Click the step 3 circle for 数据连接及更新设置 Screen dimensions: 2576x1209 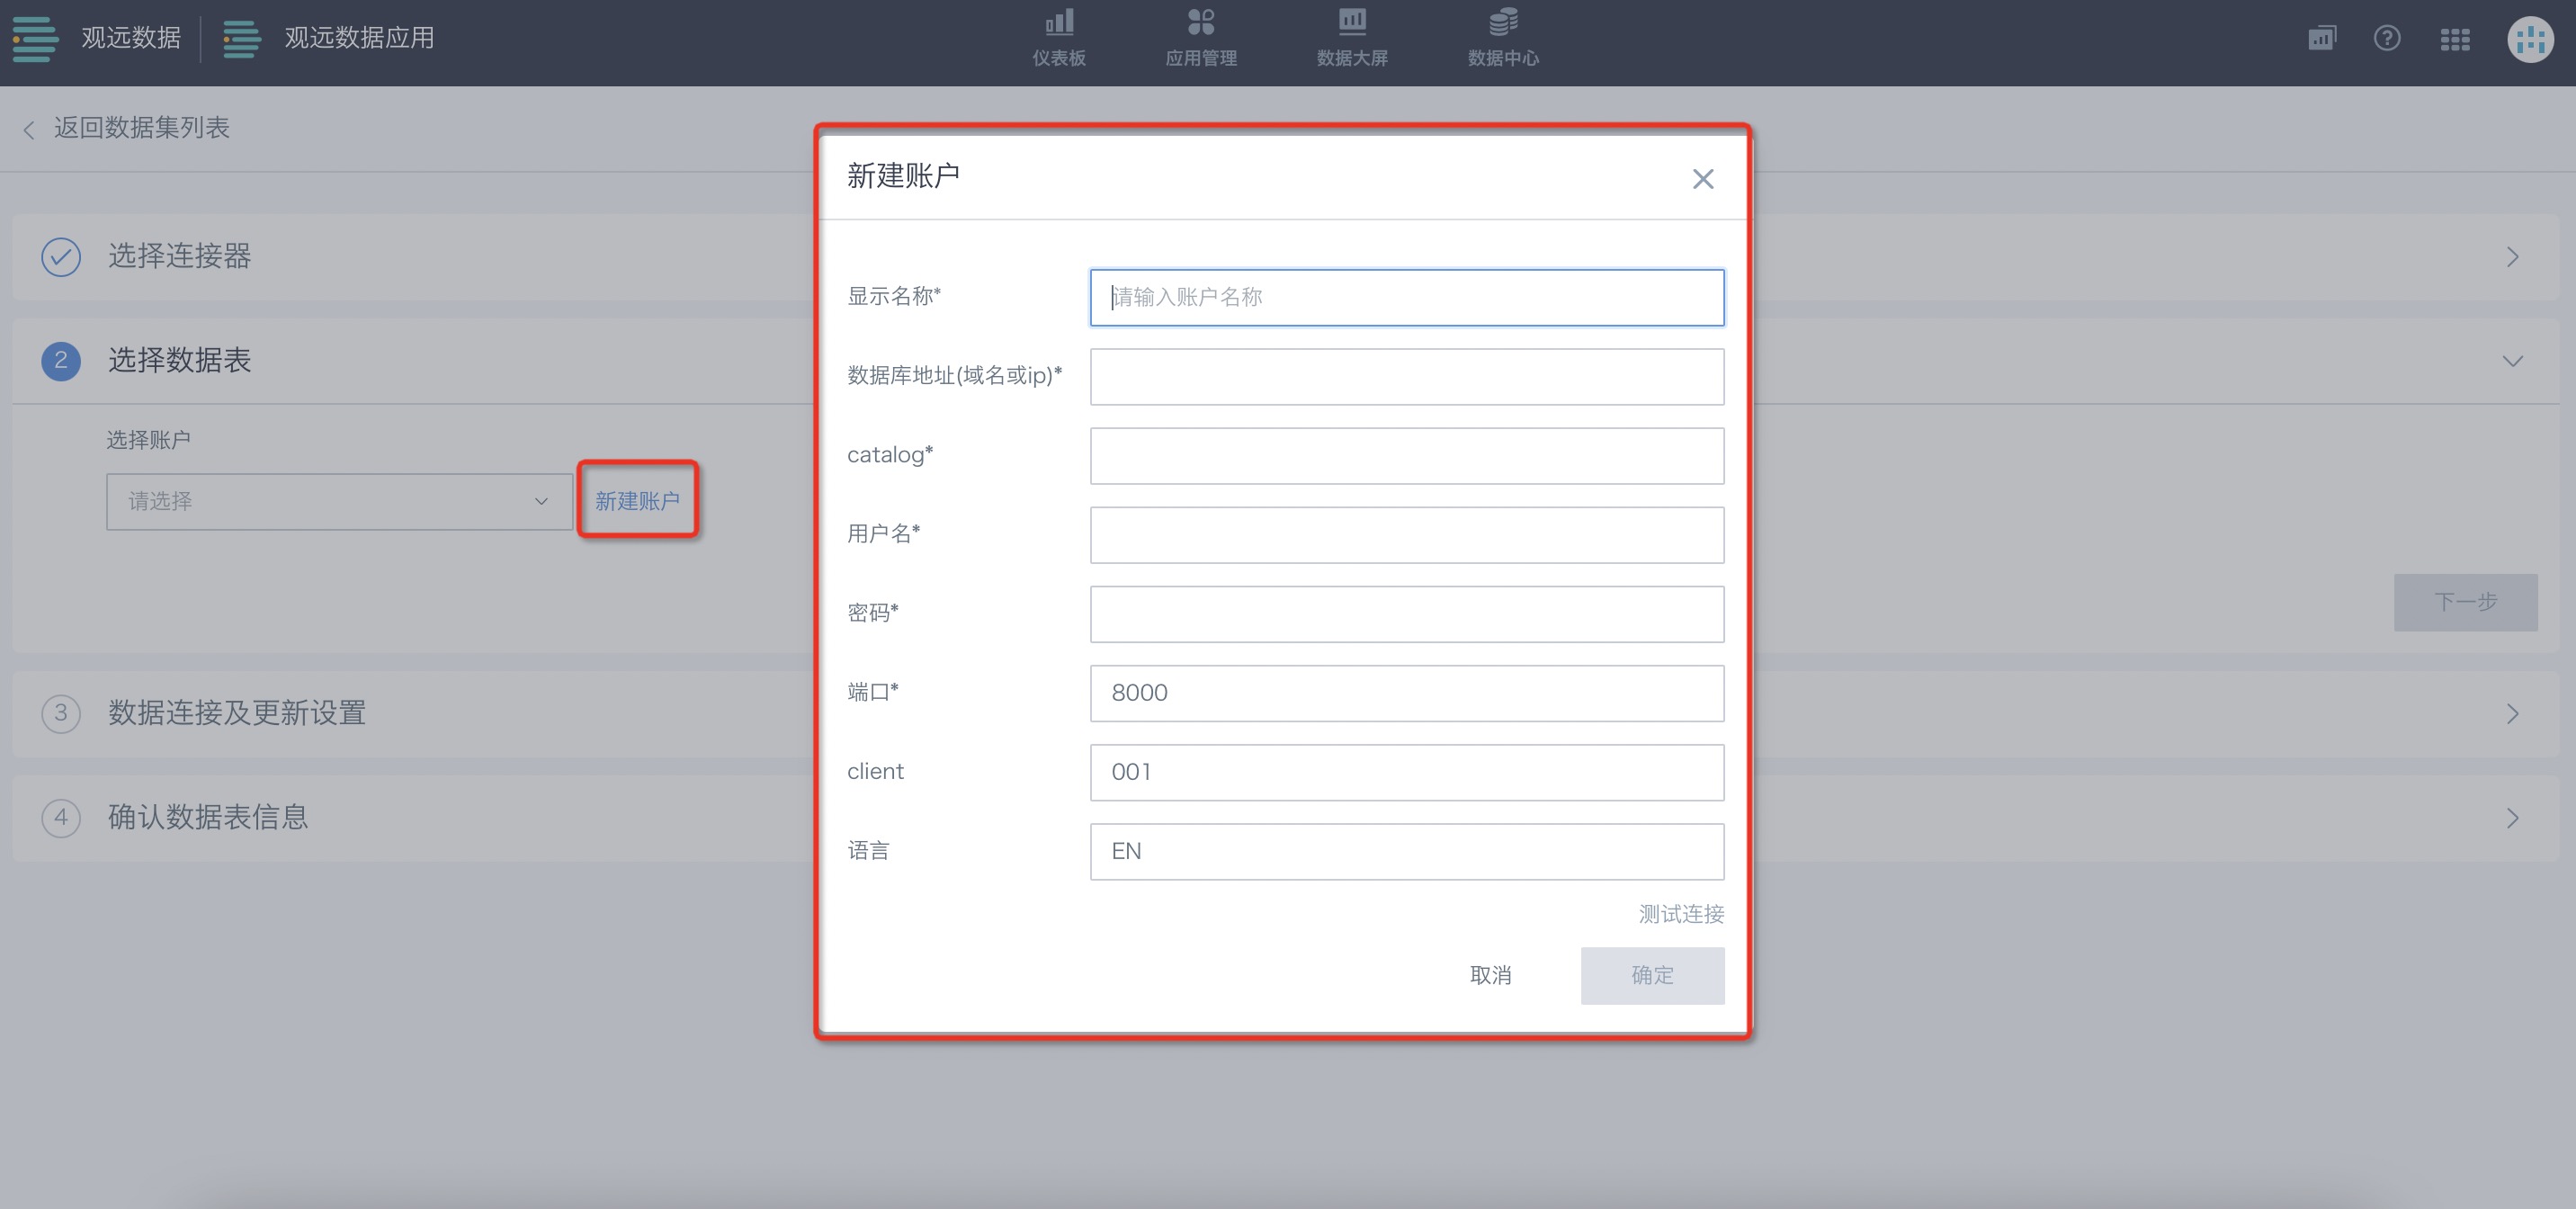61,713
